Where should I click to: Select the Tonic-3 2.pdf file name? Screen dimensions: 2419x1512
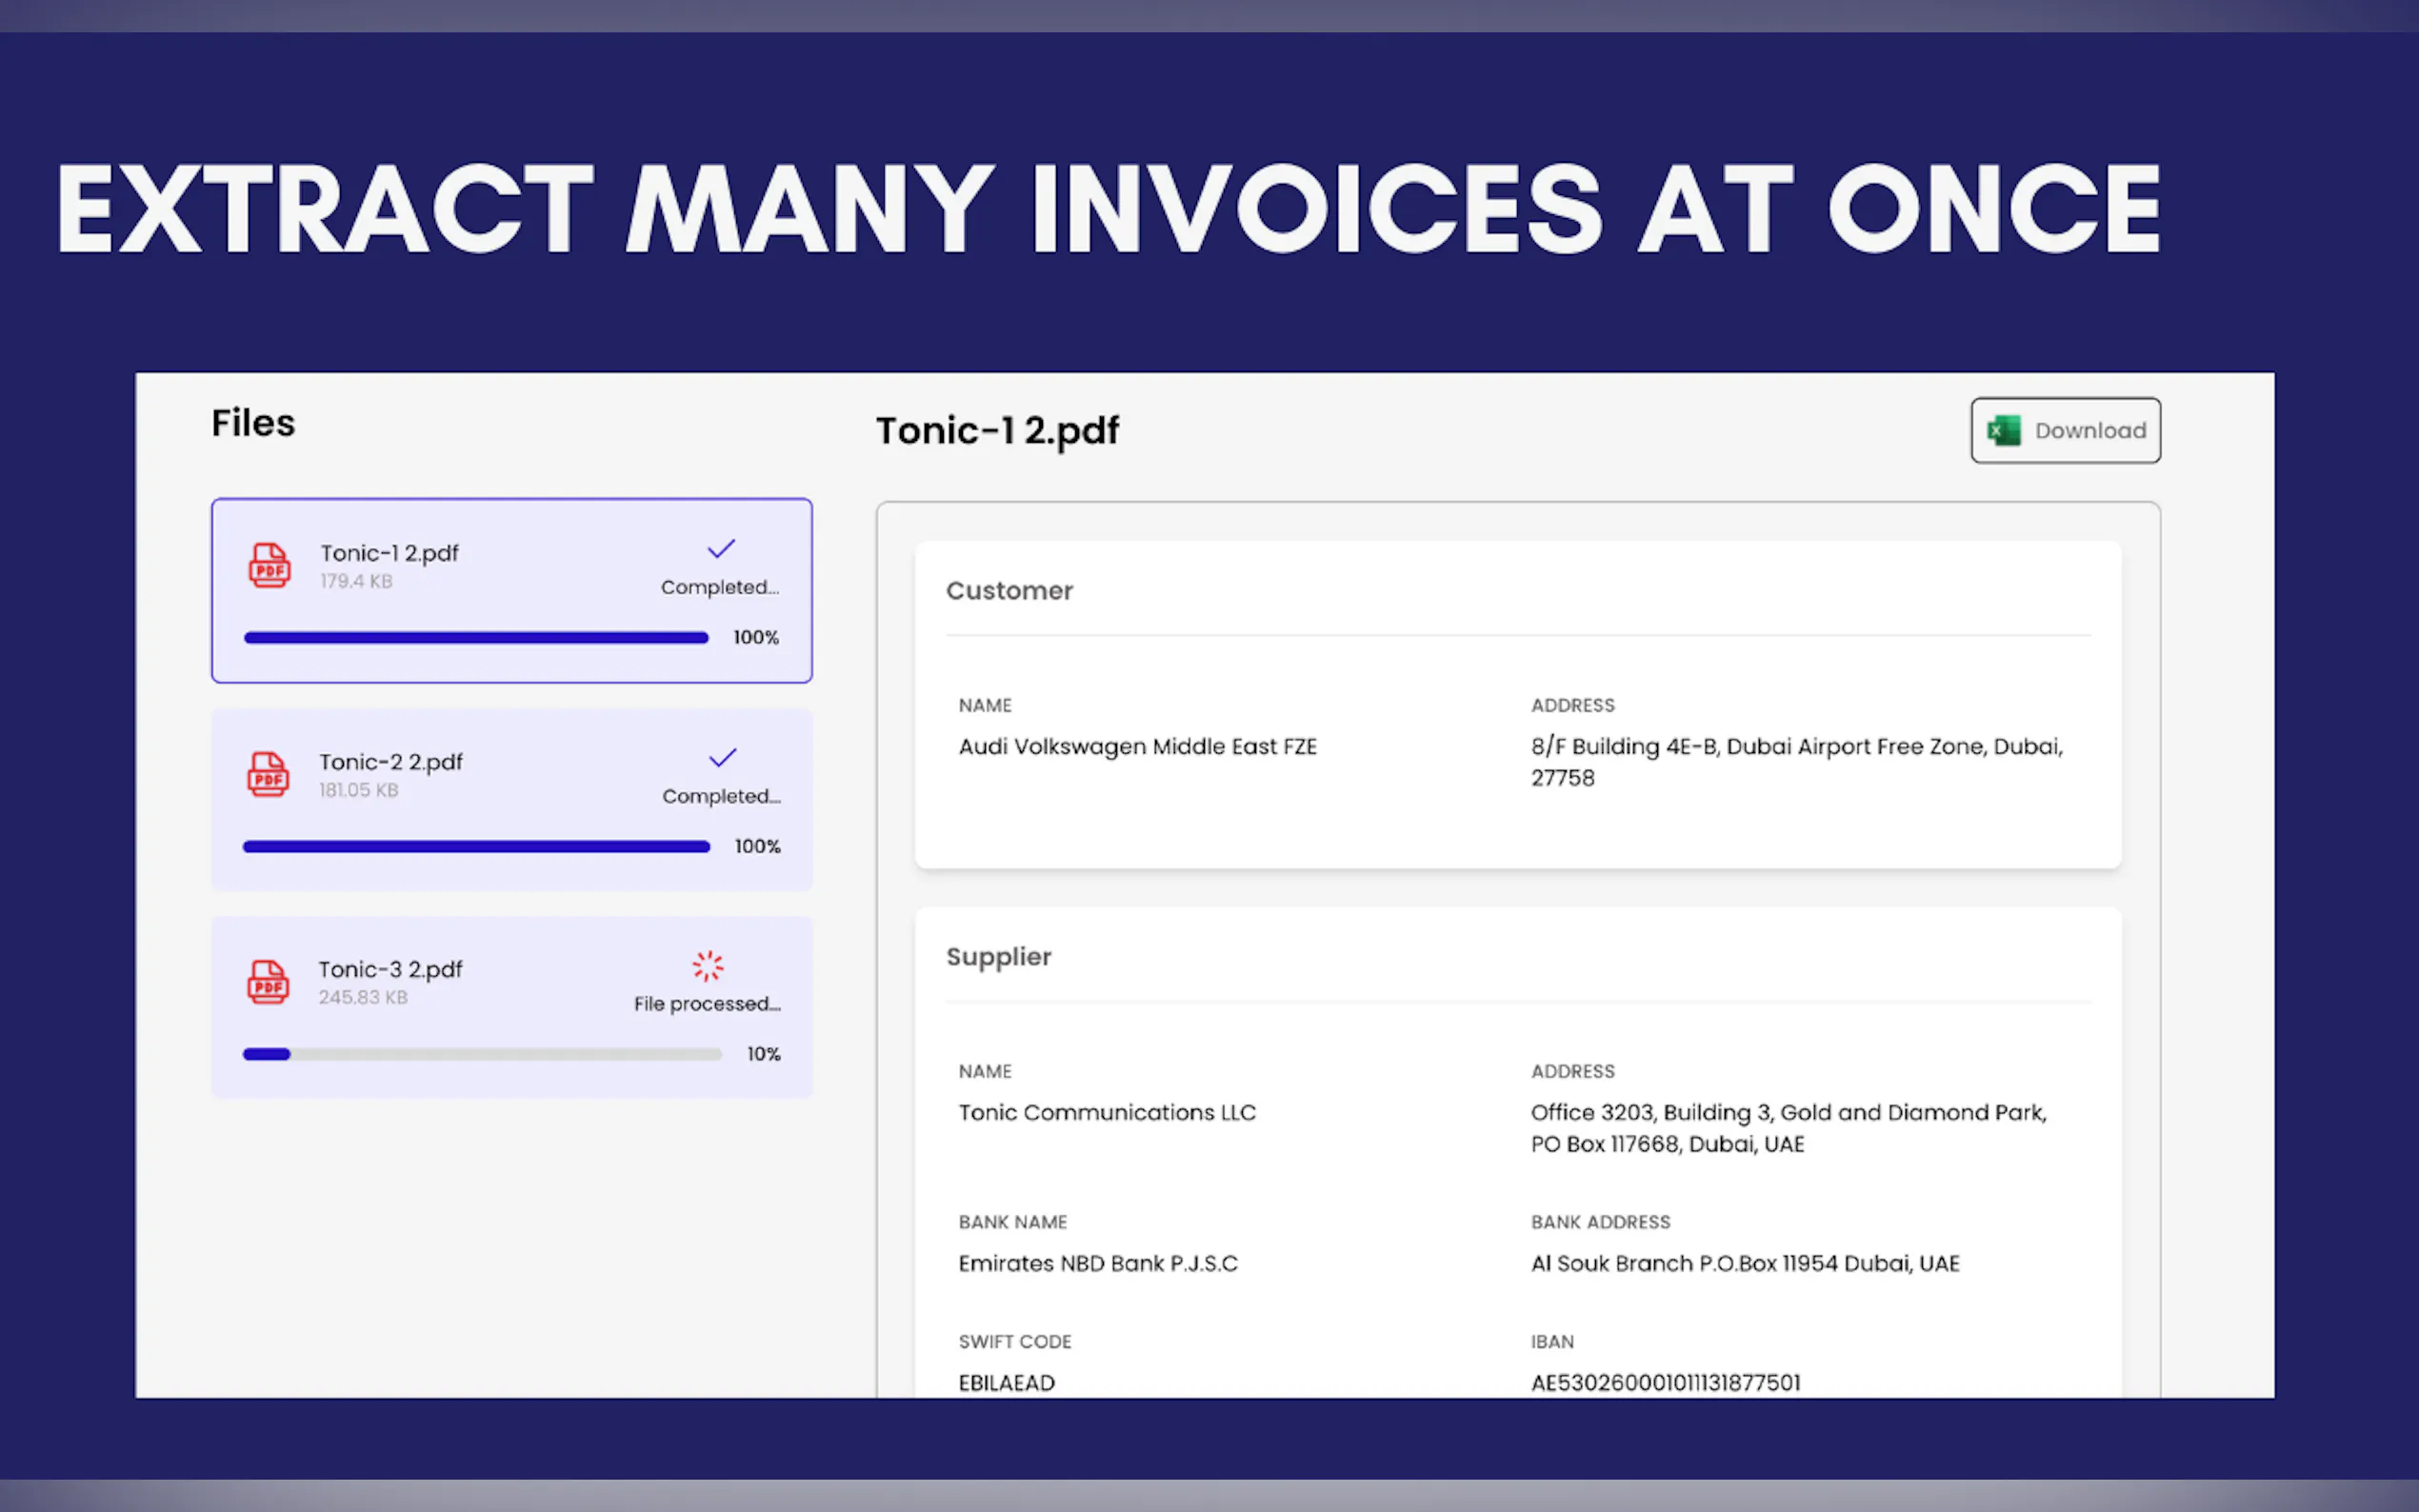(391, 970)
